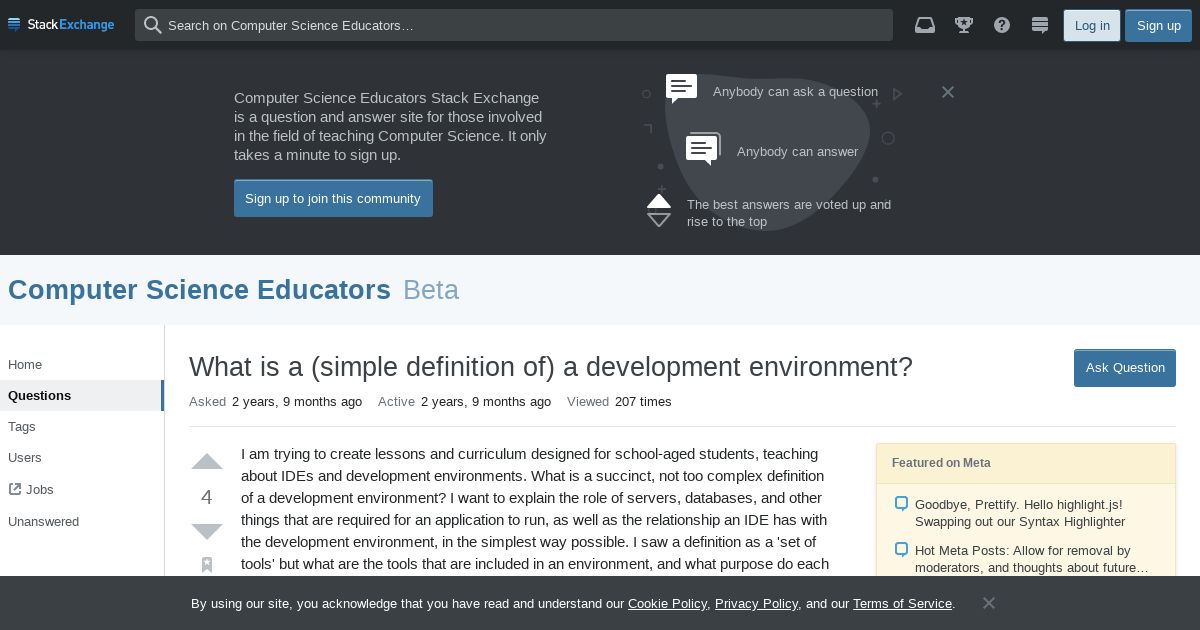Bookmark this question
Screen dimensions: 1200x630
[x=207, y=565]
